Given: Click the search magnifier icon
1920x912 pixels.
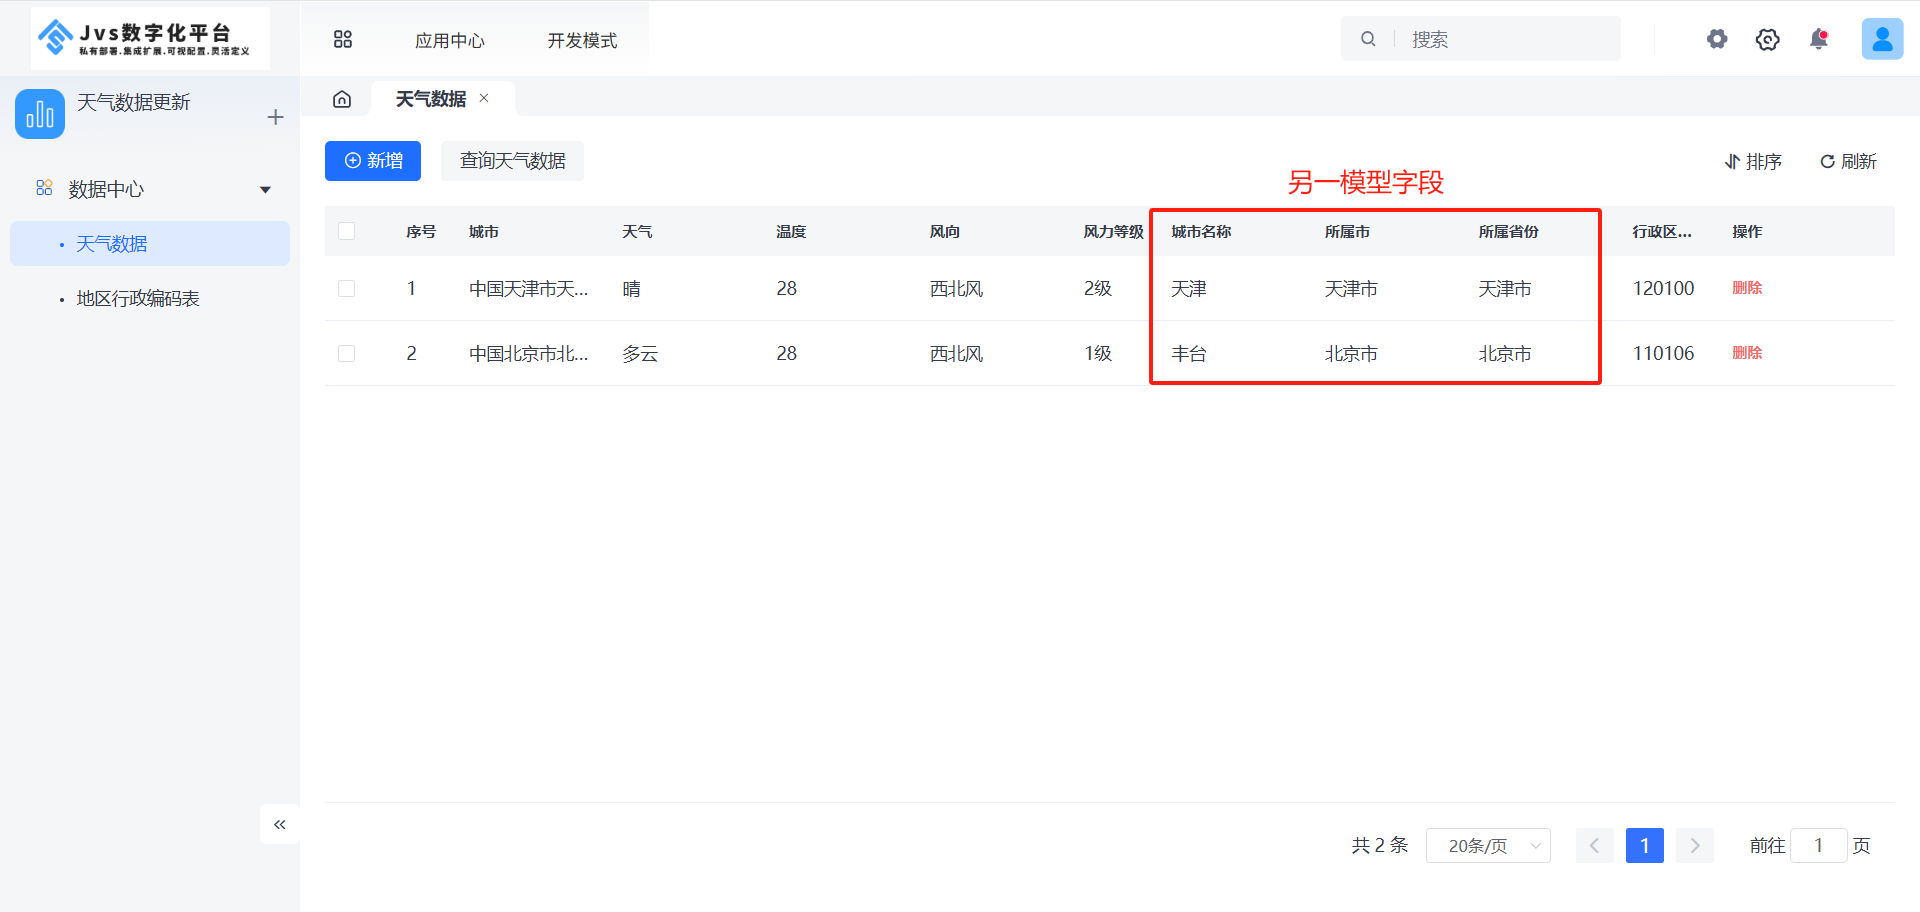Looking at the screenshot, I should pyautogui.click(x=1368, y=39).
